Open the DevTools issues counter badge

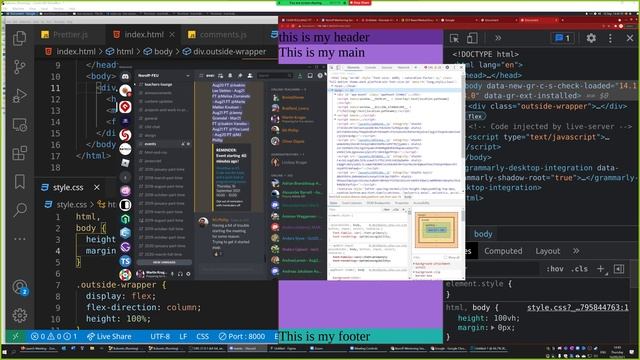tap(562, 38)
